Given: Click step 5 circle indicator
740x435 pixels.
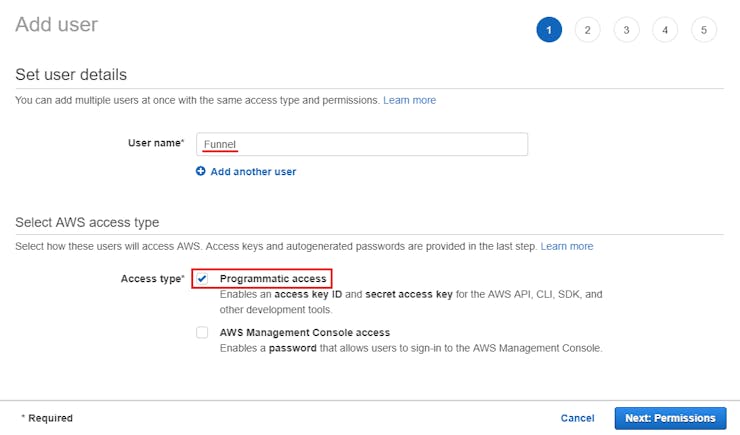Looking at the screenshot, I should [x=704, y=30].
